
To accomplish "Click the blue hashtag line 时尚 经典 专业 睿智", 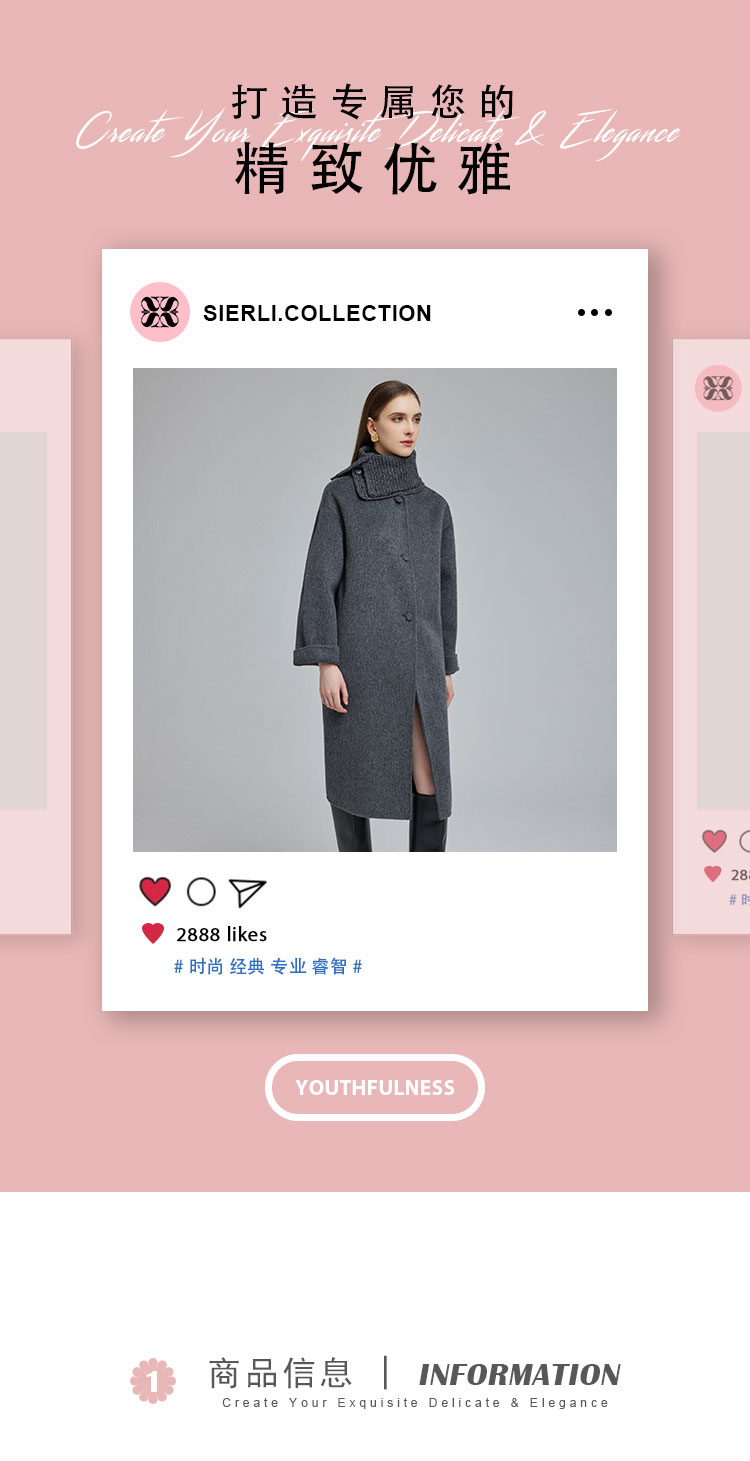I will [268, 966].
